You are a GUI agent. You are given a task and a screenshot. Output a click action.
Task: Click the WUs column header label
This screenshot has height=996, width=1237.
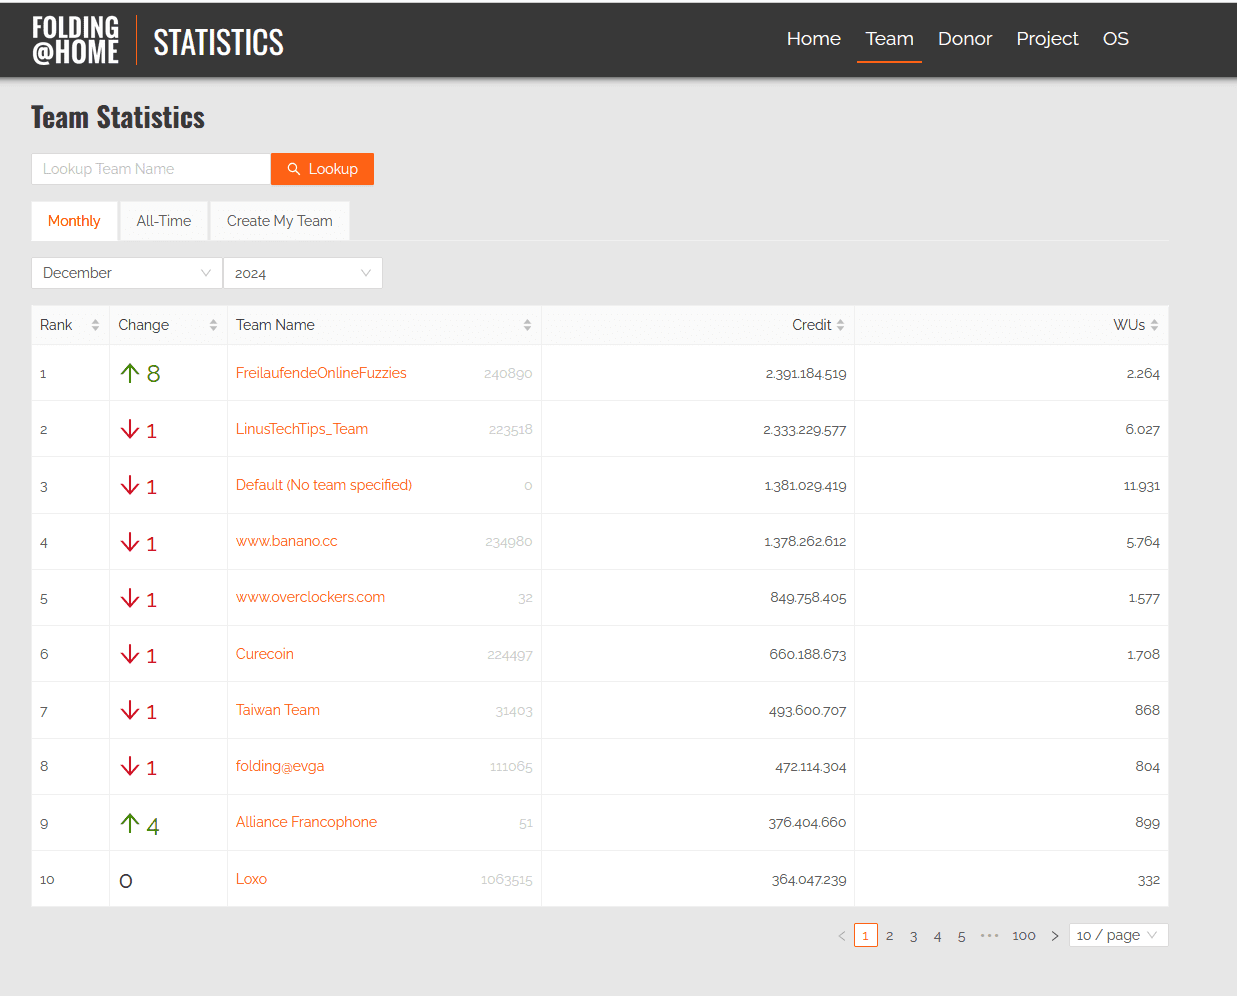pyautogui.click(x=1129, y=325)
